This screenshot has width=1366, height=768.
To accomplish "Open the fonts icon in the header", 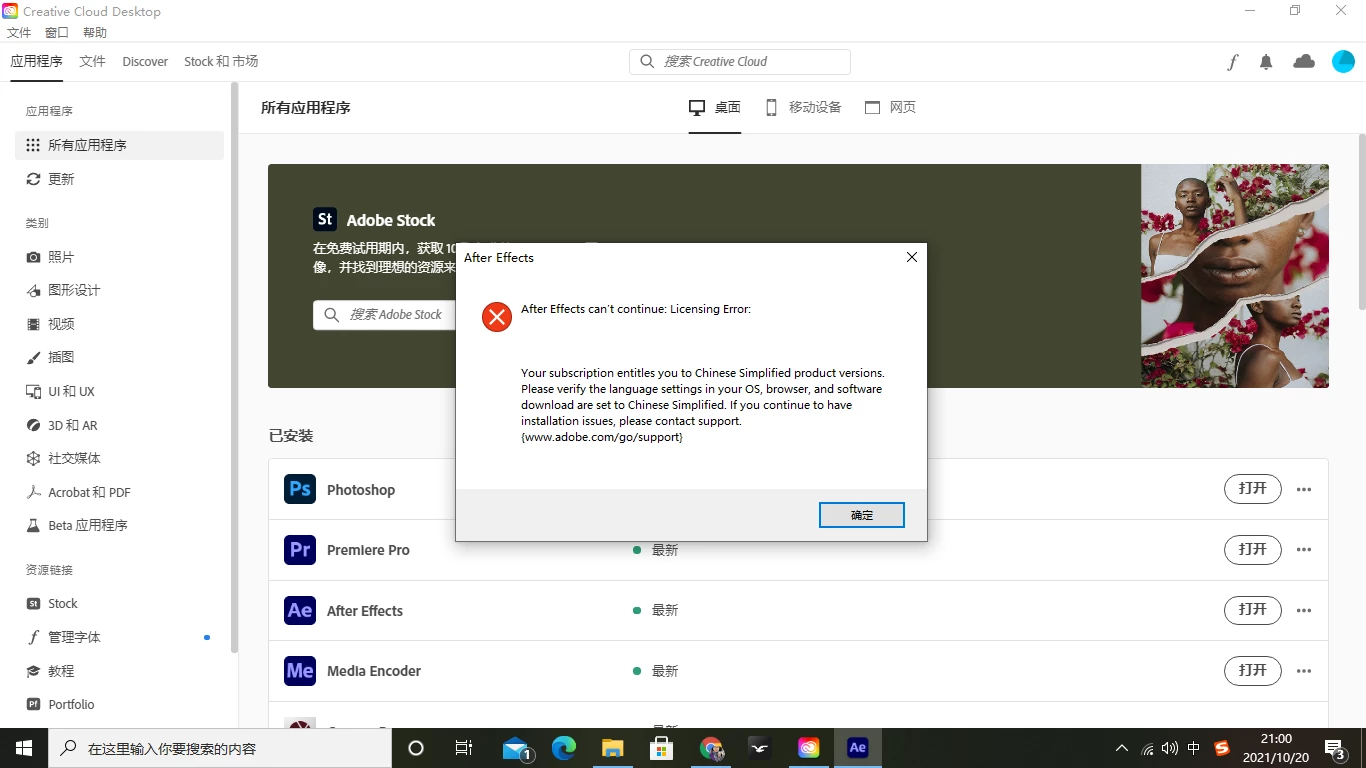I will pos(1233,62).
